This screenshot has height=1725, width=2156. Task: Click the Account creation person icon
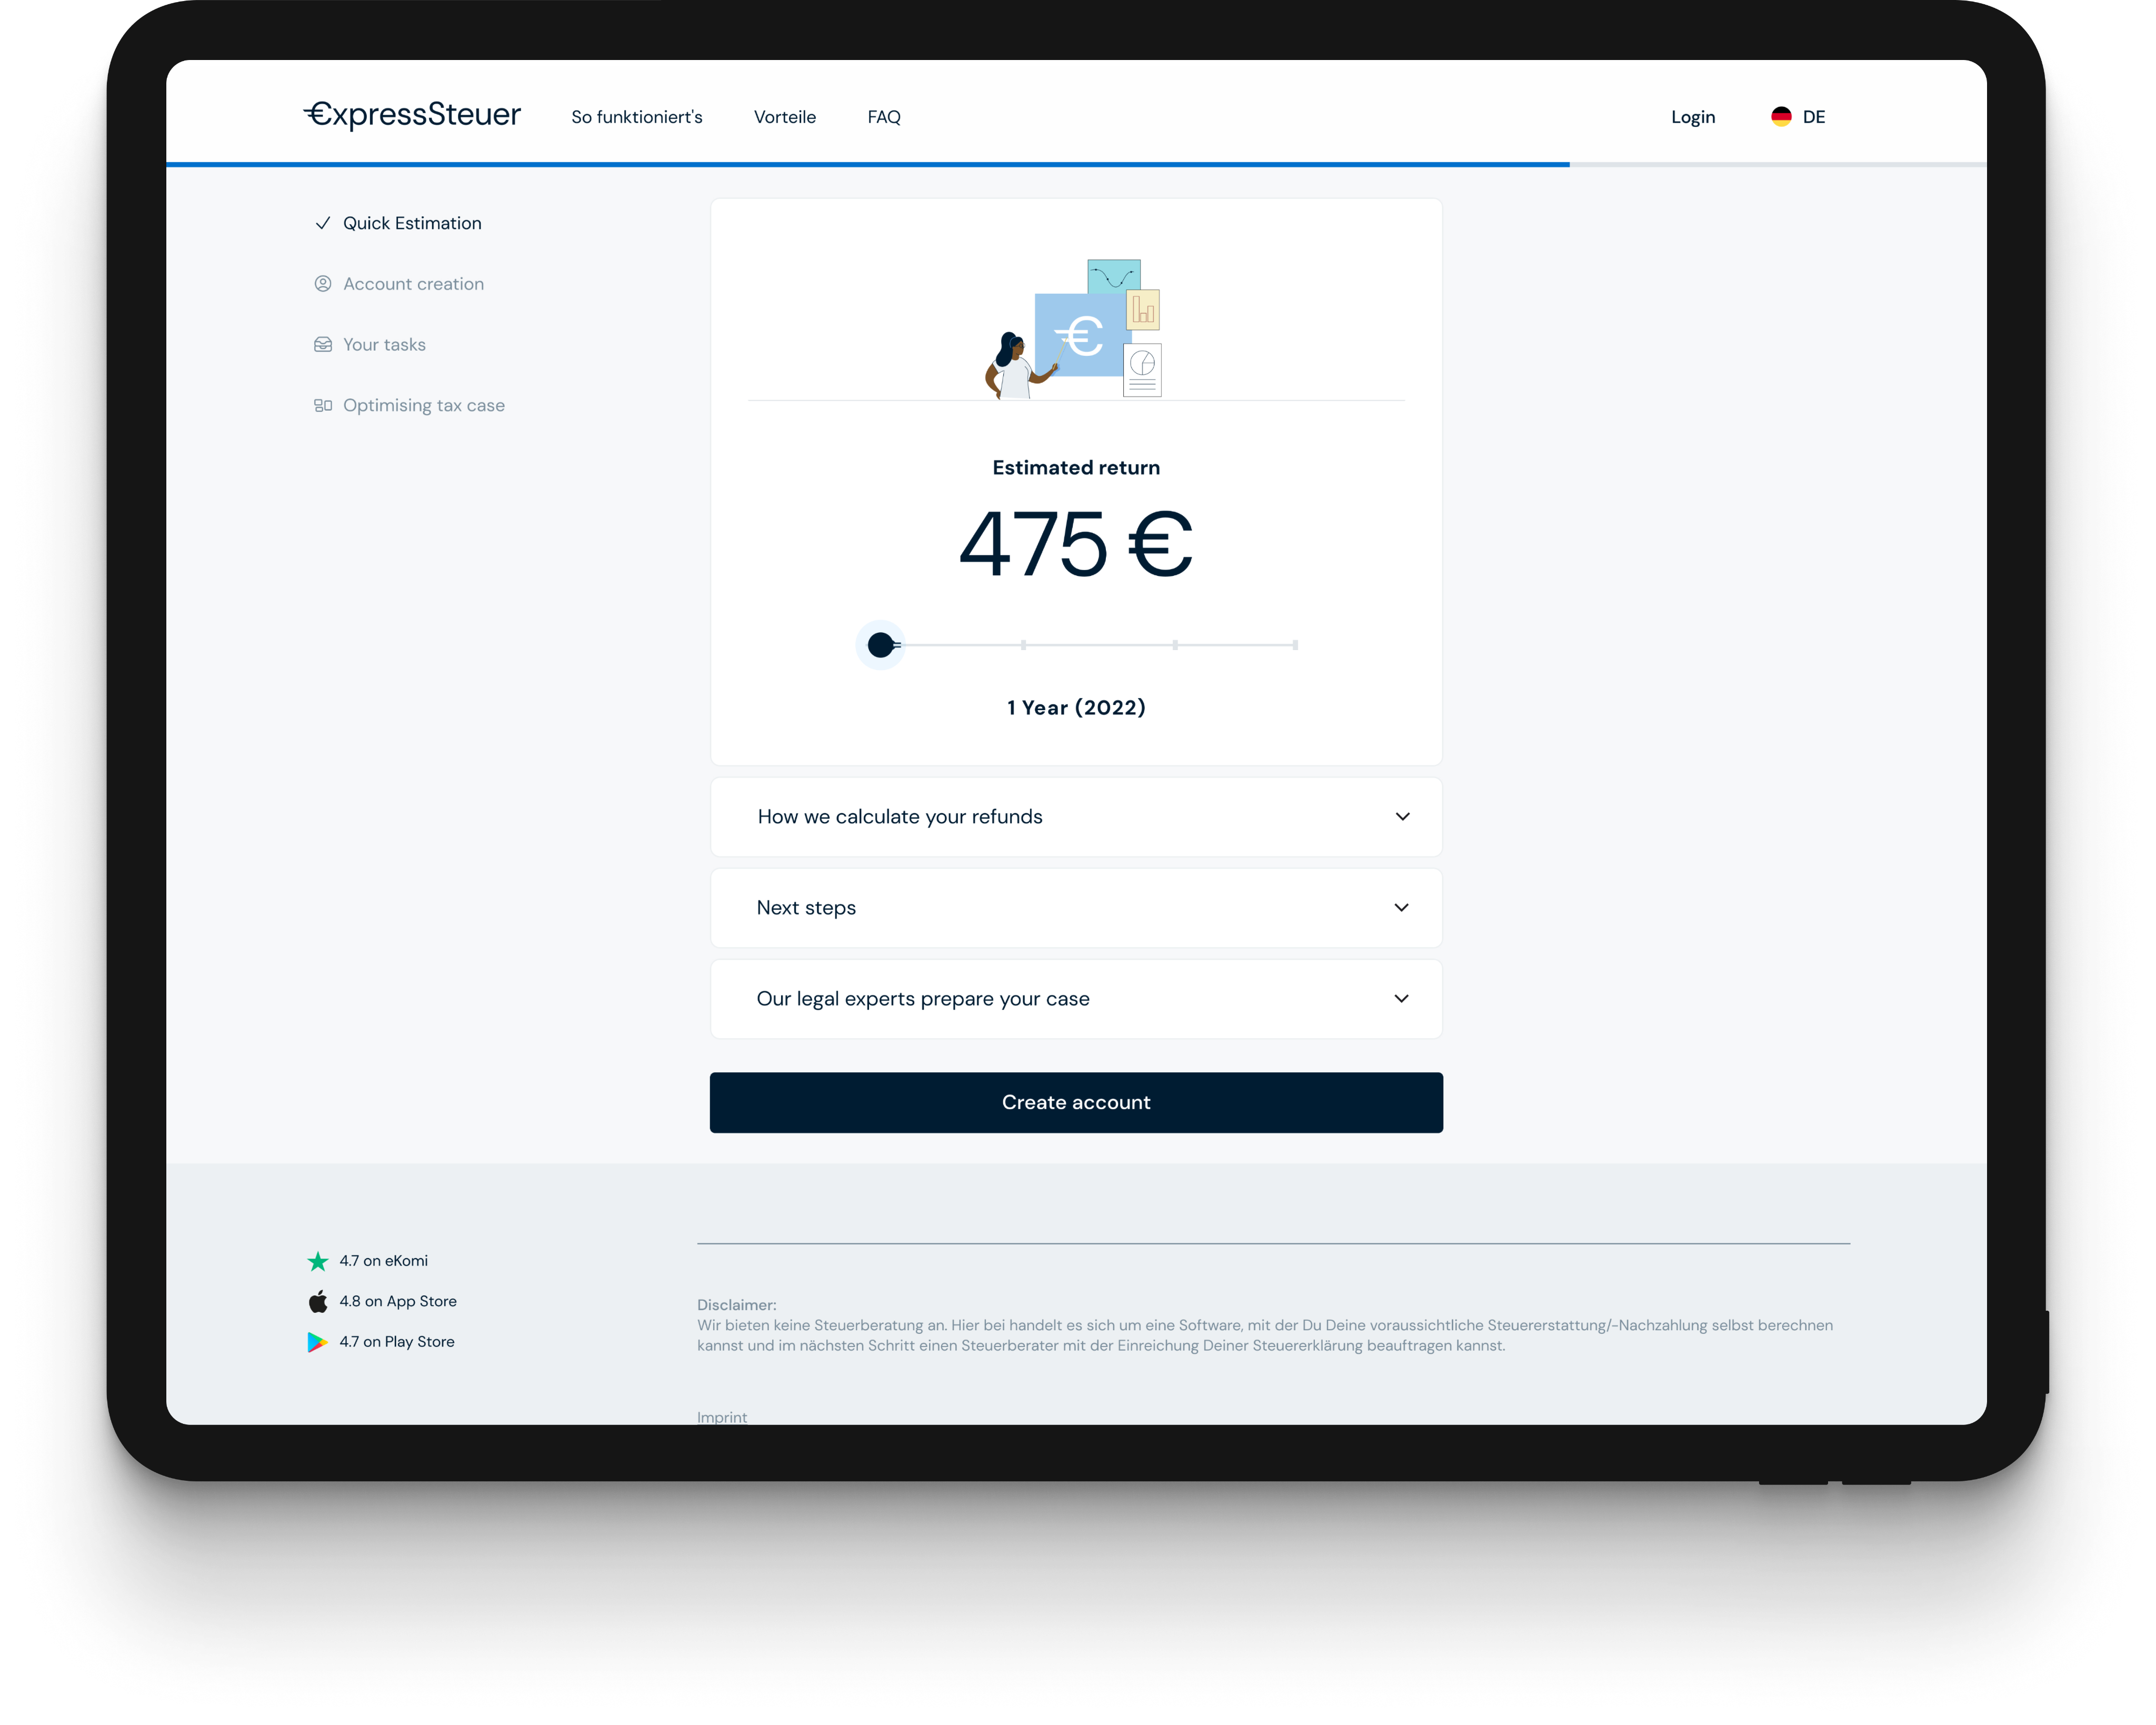[x=322, y=284]
